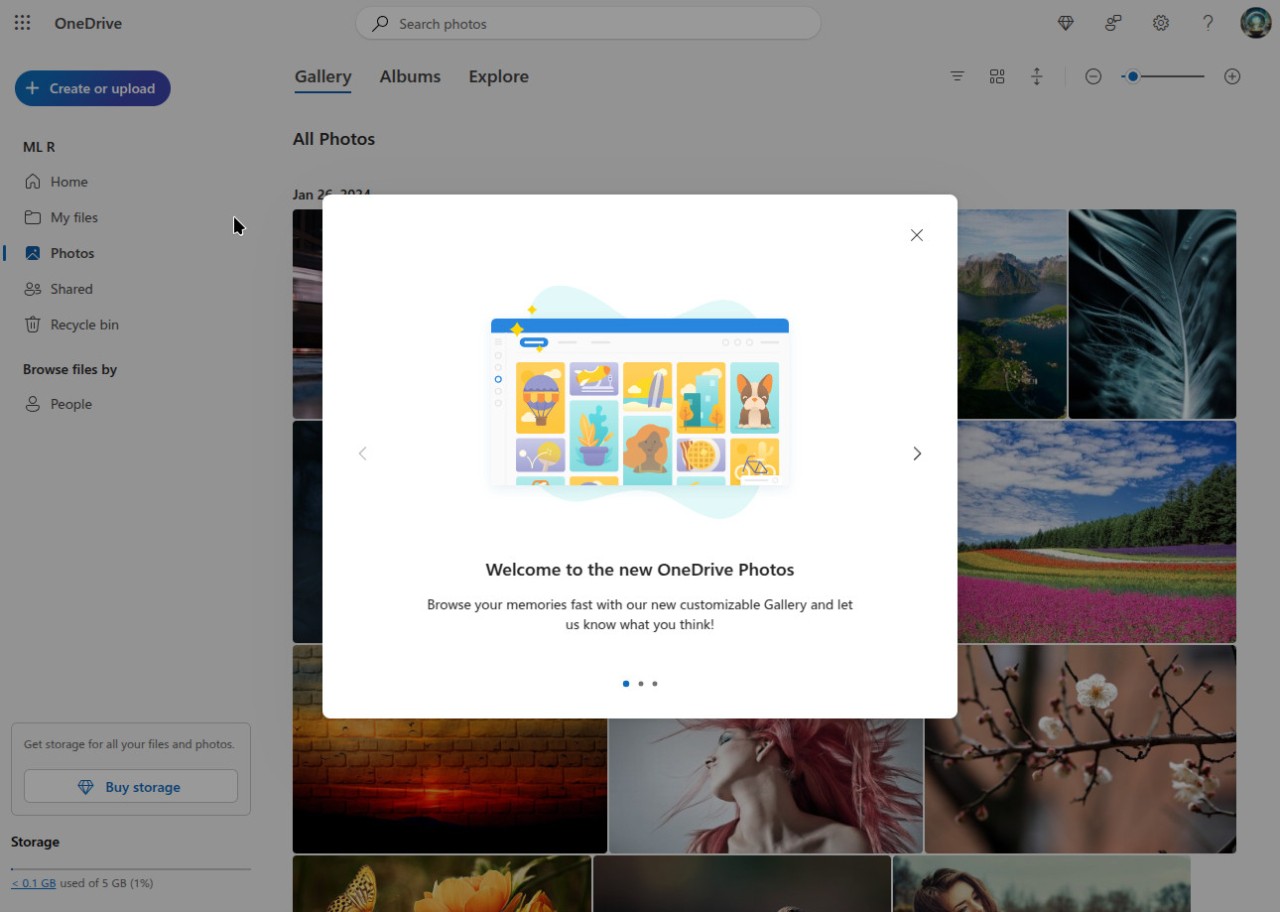
Task: Click the app launcher waffle icon
Action: click(22, 22)
